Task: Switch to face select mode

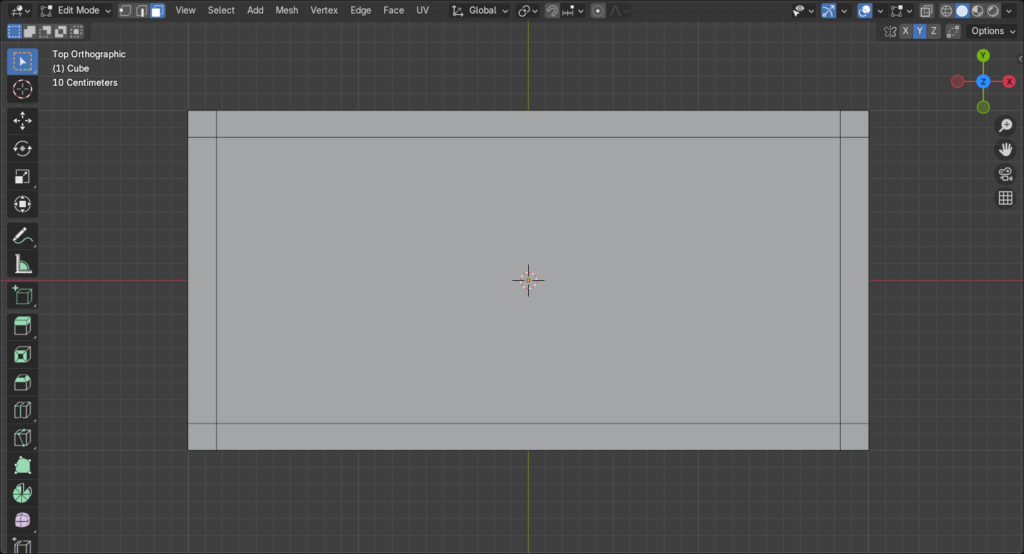Action: (x=157, y=10)
